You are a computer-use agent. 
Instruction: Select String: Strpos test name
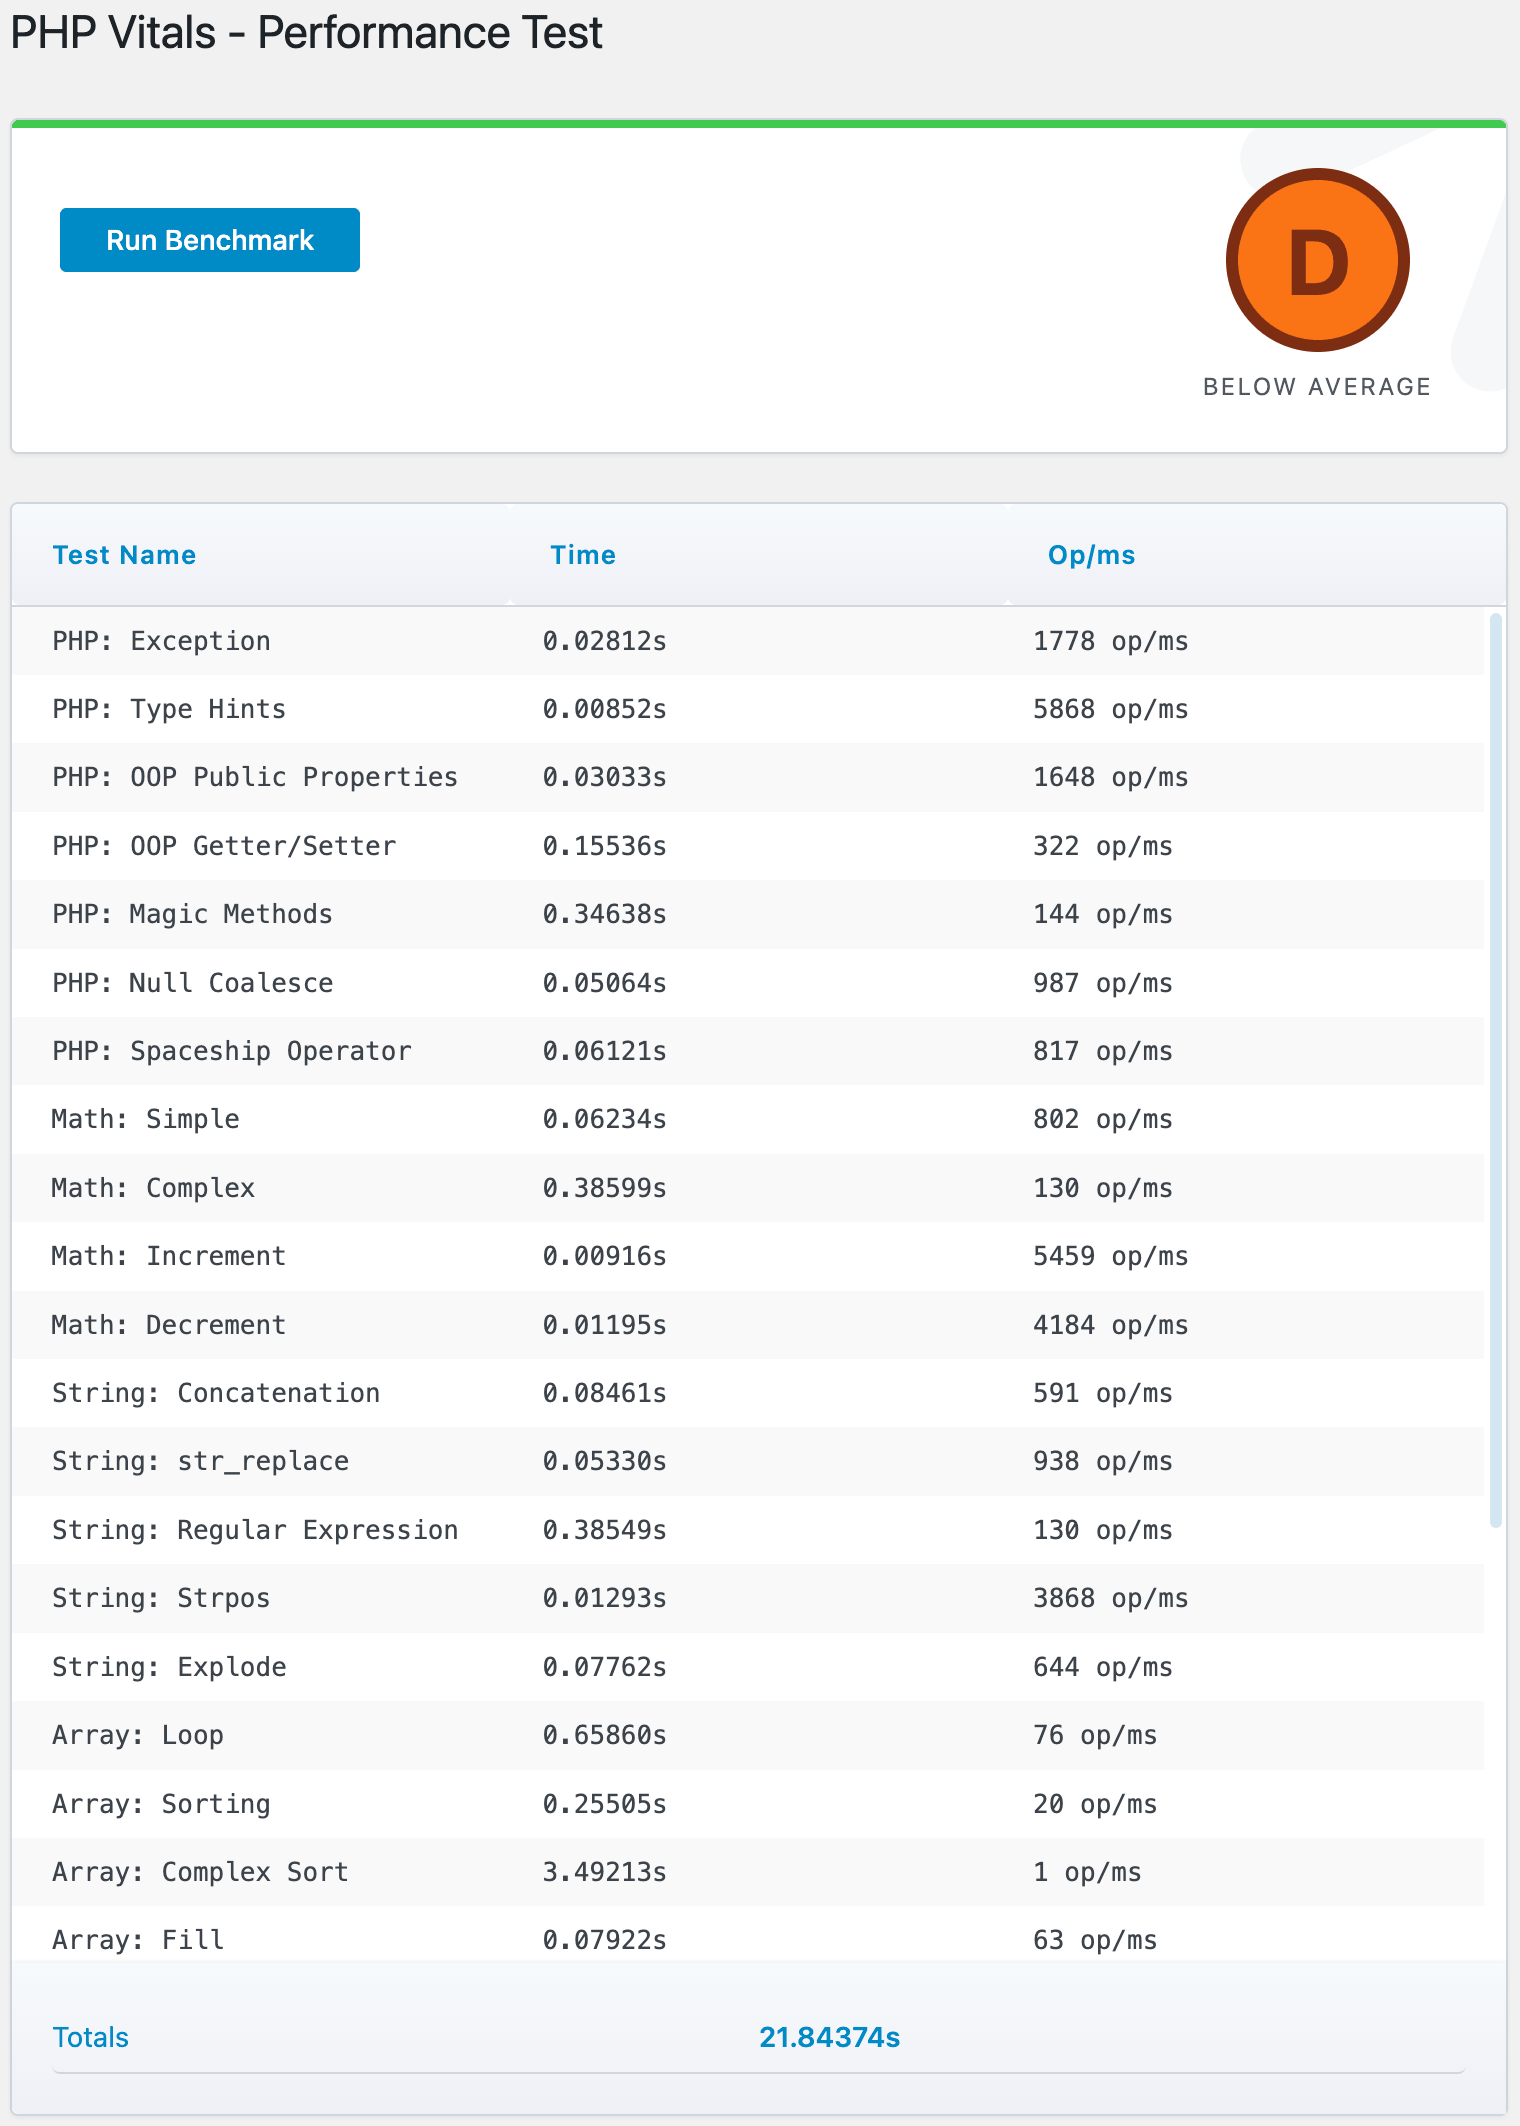click(161, 1598)
